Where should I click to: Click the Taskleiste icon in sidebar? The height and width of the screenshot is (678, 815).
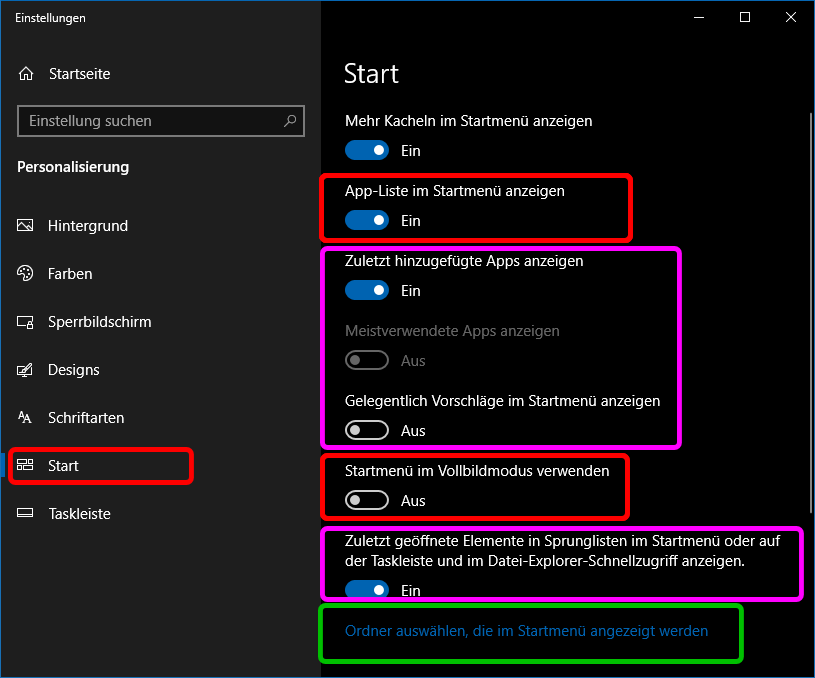tap(26, 514)
